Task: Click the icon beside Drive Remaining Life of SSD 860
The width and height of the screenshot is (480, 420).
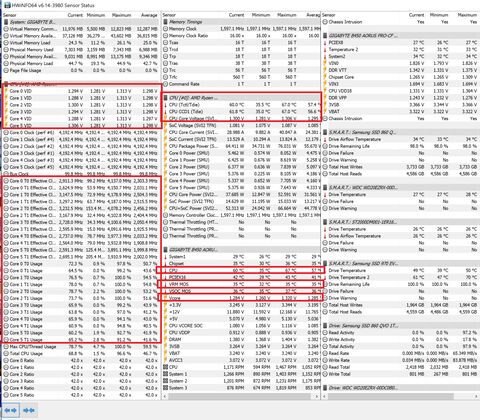Action: [325, 146]
